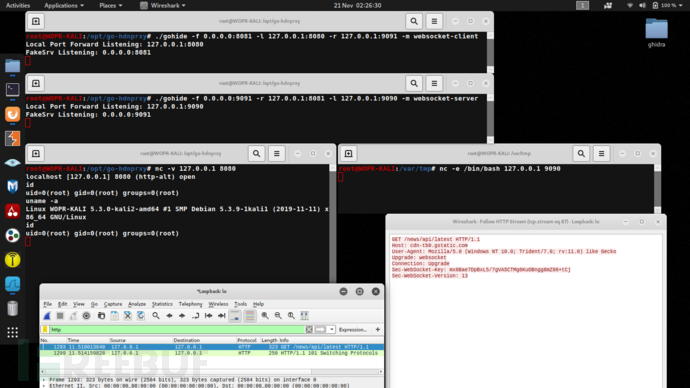
Task: Expand the Ethernet II details tree
Action: [x=44, y=386]
